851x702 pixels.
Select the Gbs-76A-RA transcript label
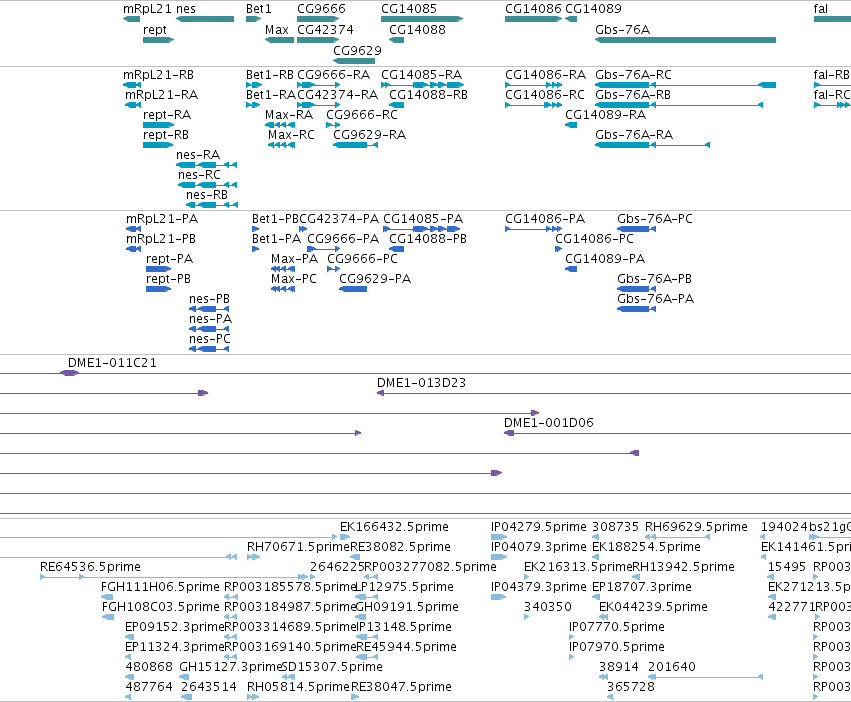point(634,135)
